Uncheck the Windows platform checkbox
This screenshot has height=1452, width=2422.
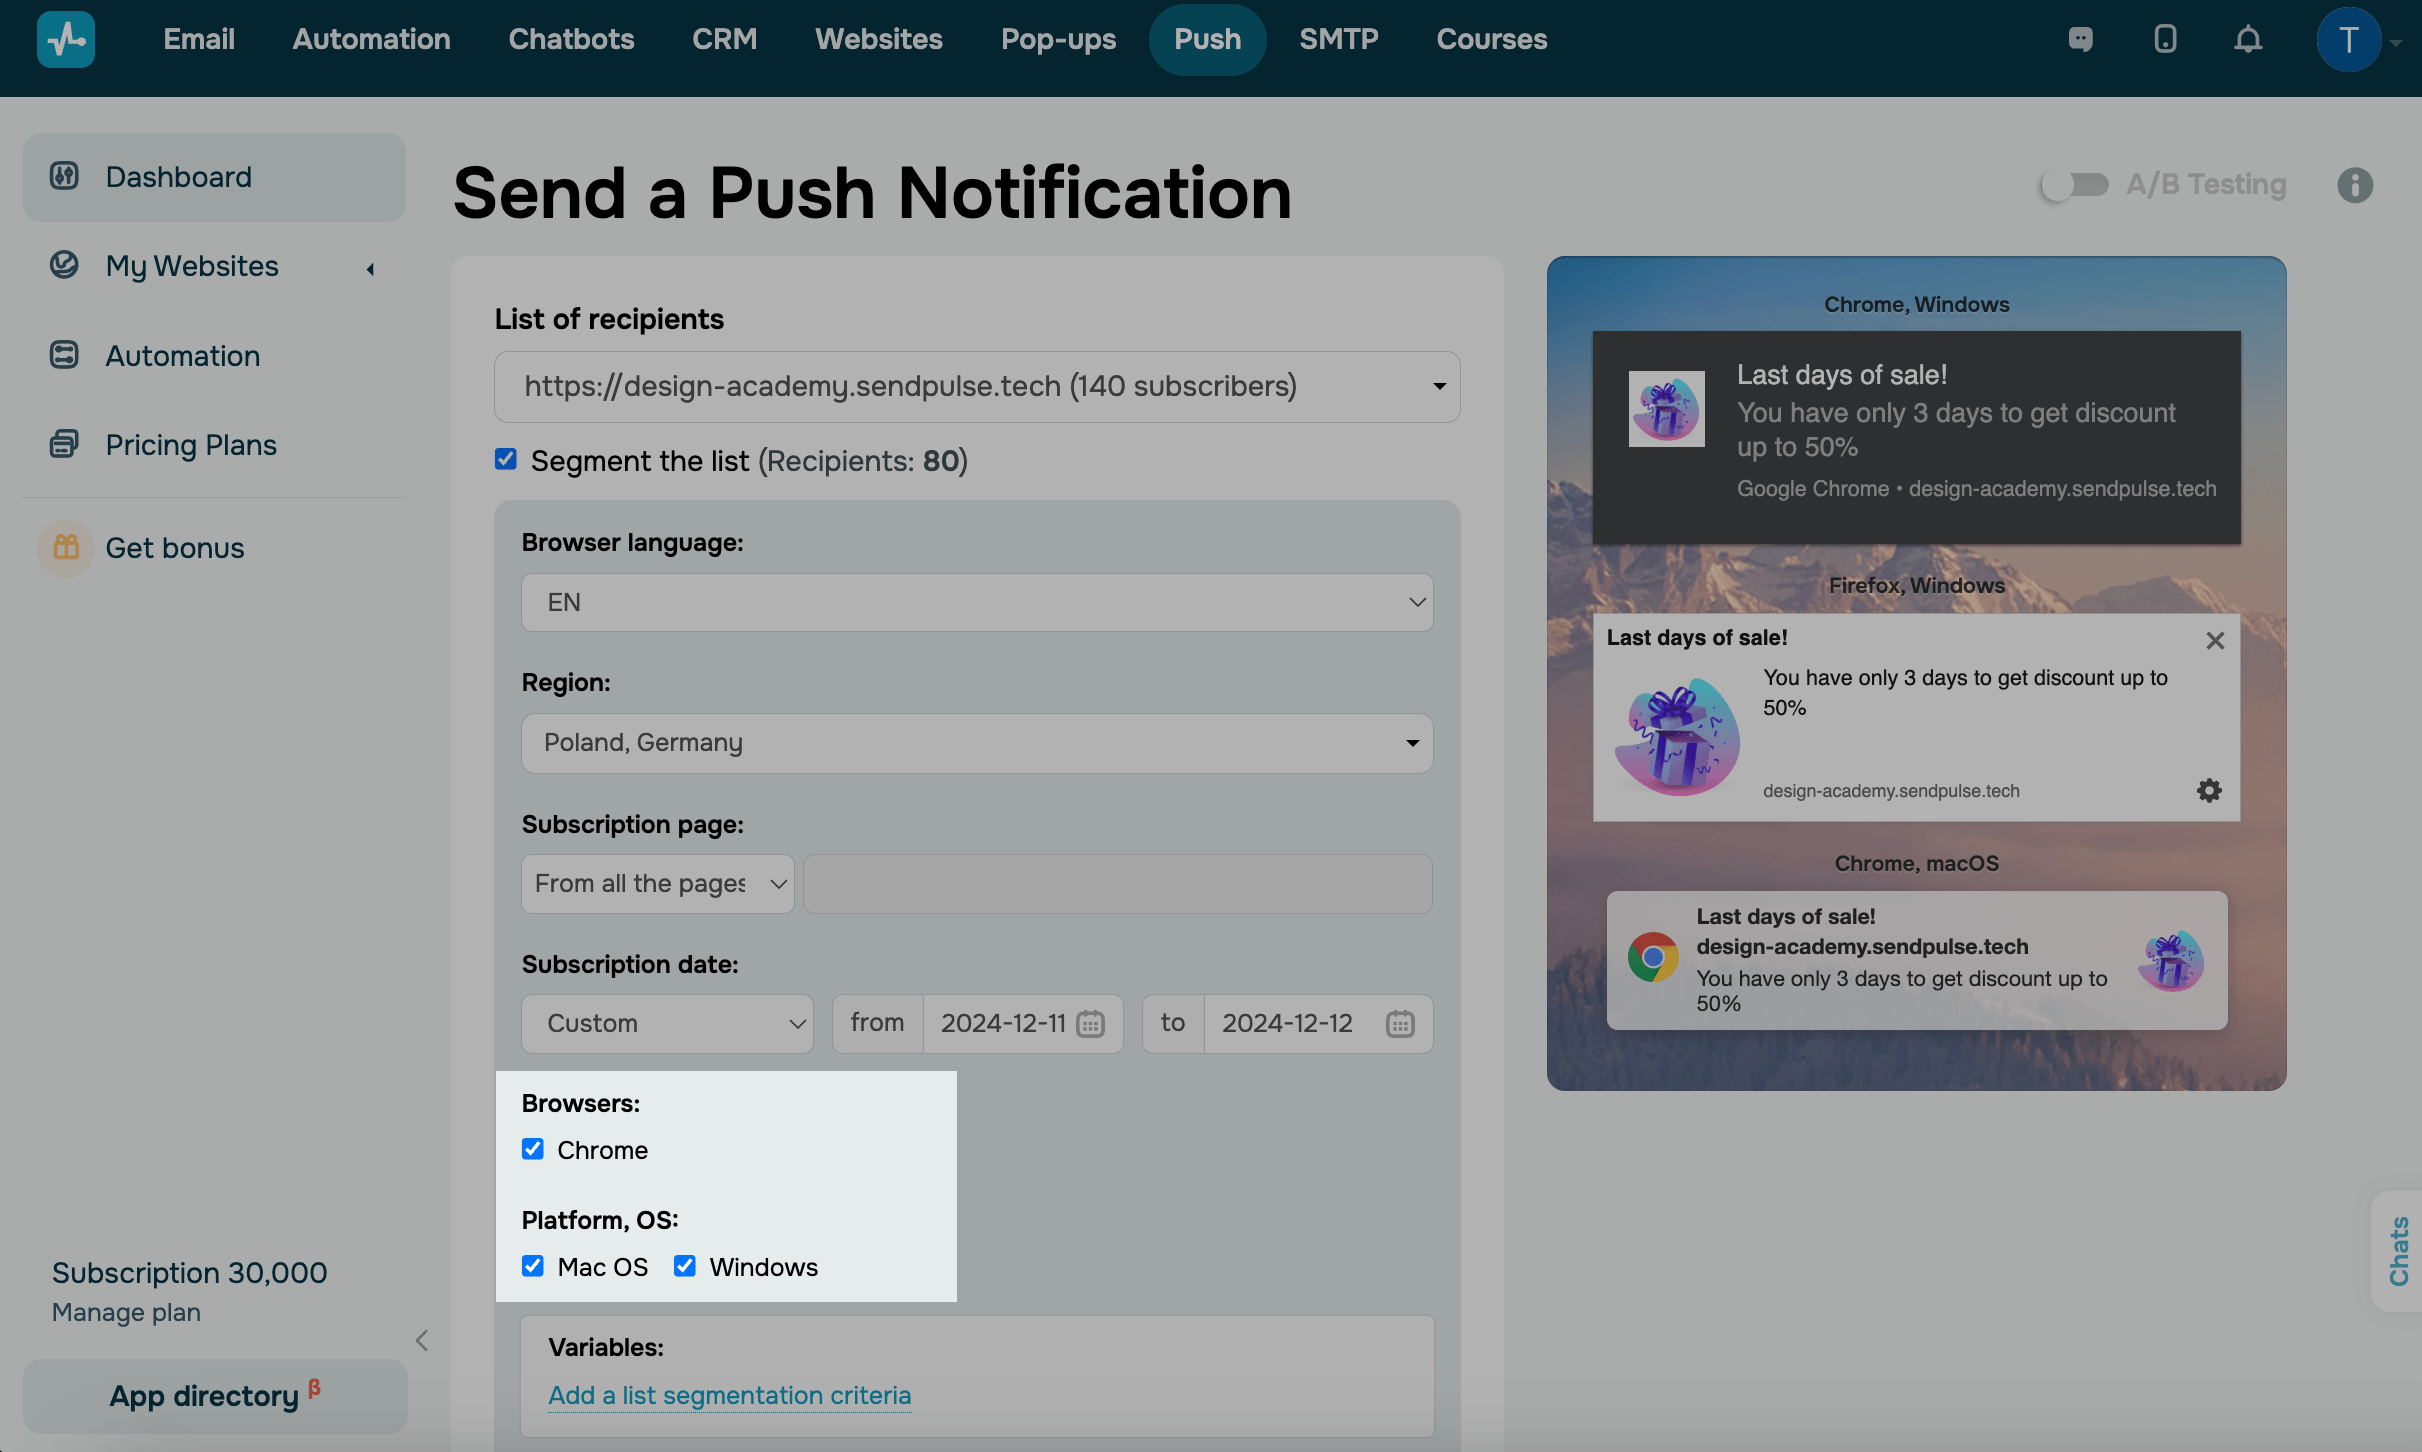pyautogui.click(x=685, y=1266)
